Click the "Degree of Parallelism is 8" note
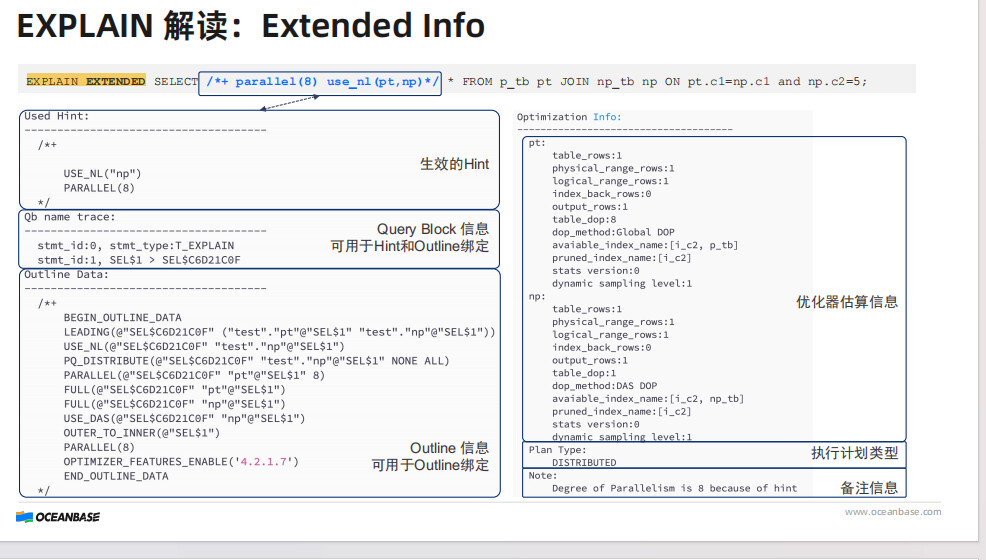Screen dimensions: 986x560 coord(674,488)
